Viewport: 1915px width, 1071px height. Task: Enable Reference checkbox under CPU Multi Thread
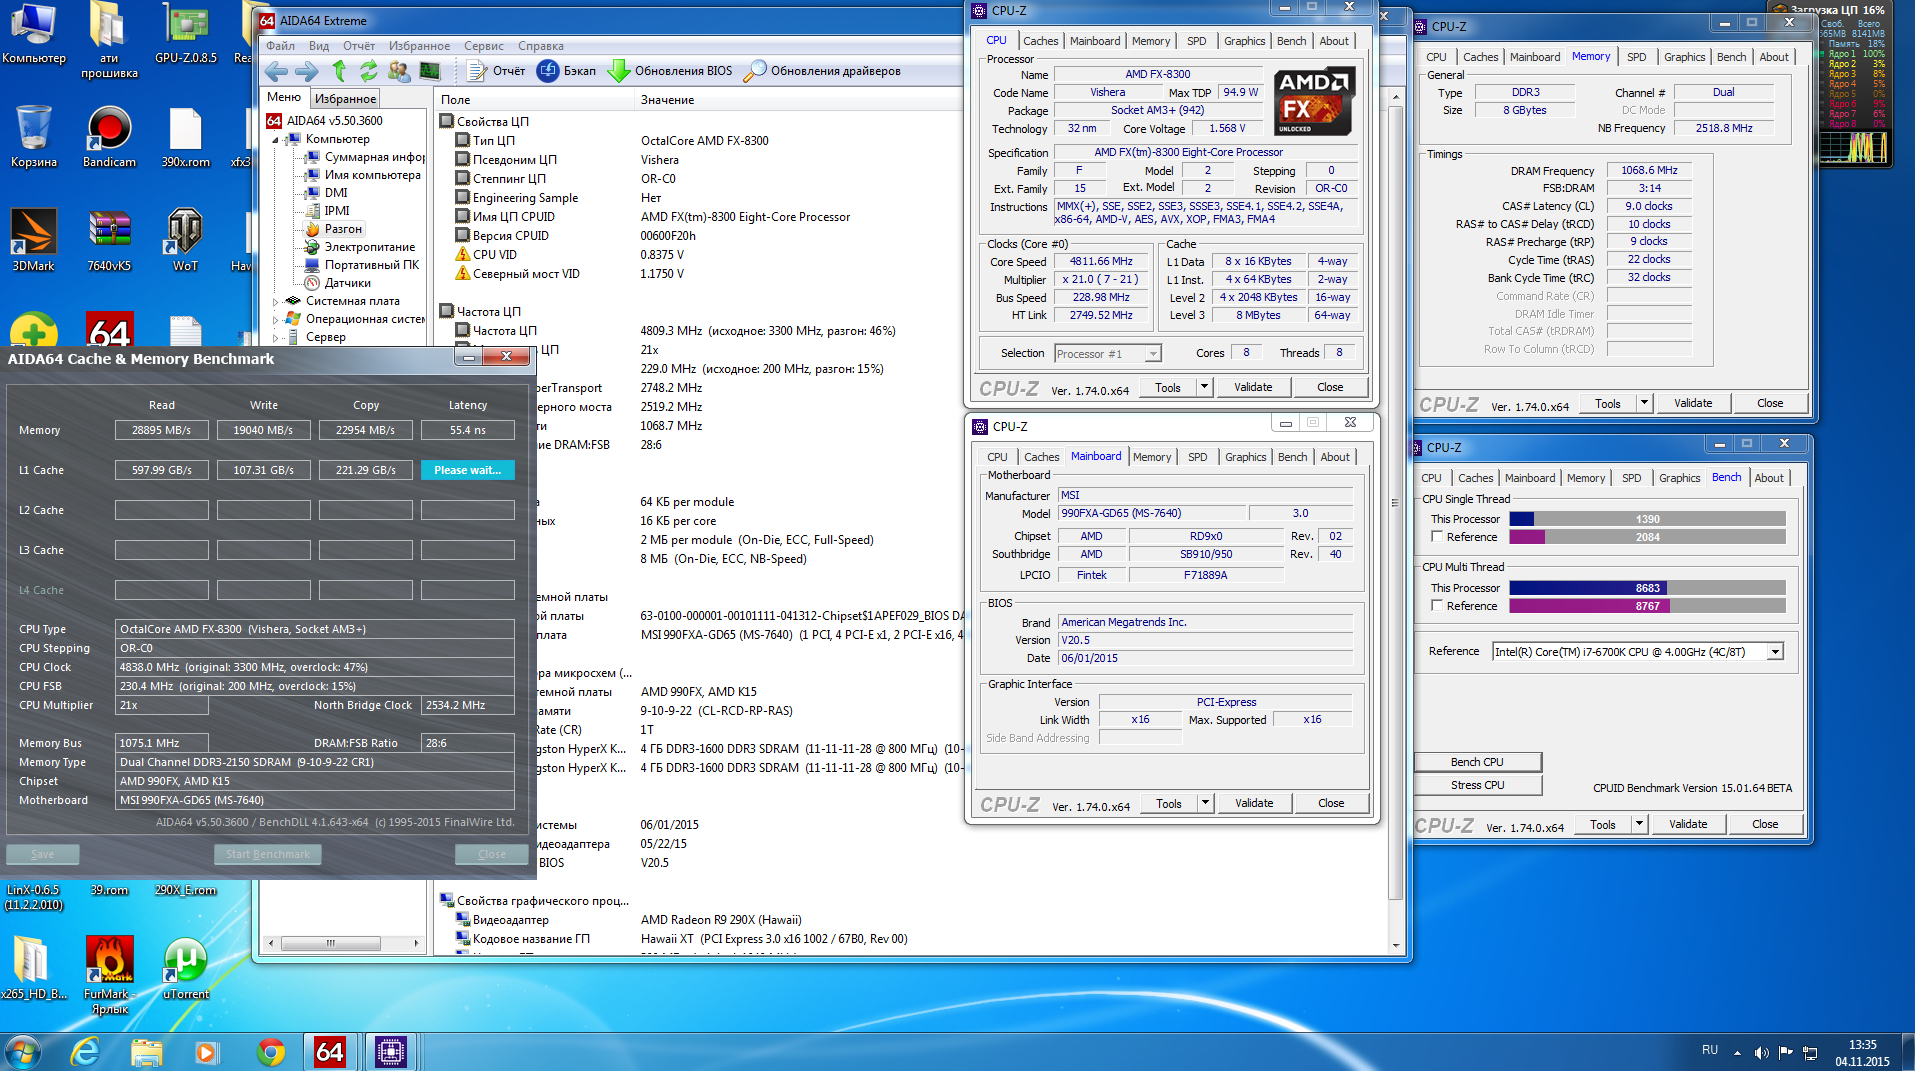(x=1437, y=606)
